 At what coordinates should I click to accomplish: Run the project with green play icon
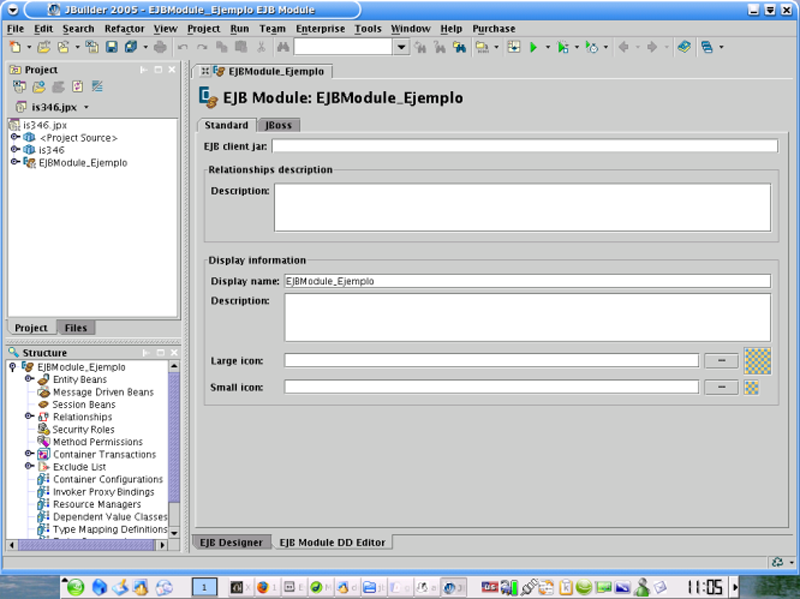click(x=534, y=47)
